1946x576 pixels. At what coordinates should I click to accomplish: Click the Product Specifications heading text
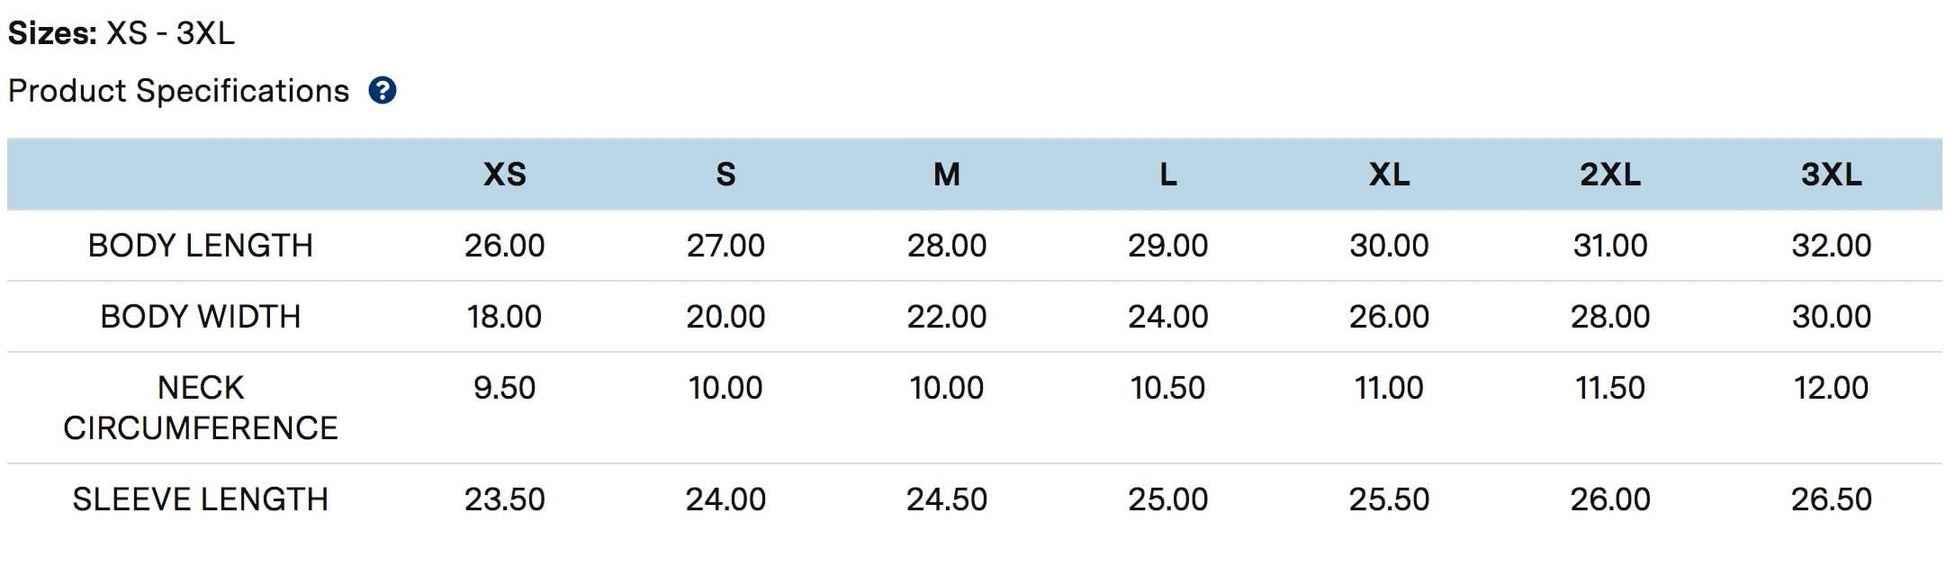pyautogui.click(x=179, y=91)
